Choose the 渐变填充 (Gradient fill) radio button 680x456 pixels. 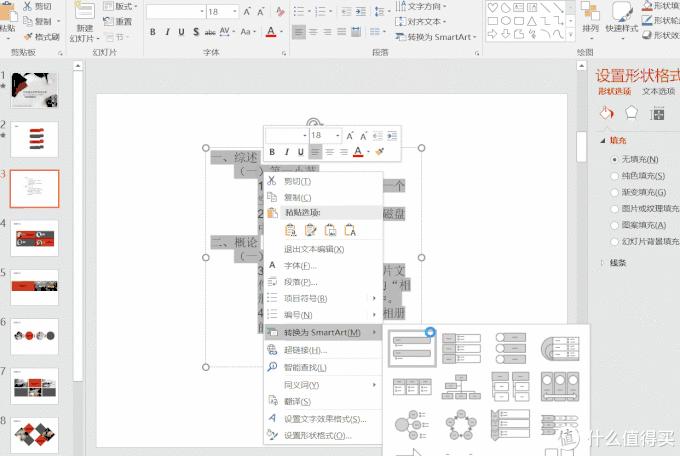pos(614,193)
